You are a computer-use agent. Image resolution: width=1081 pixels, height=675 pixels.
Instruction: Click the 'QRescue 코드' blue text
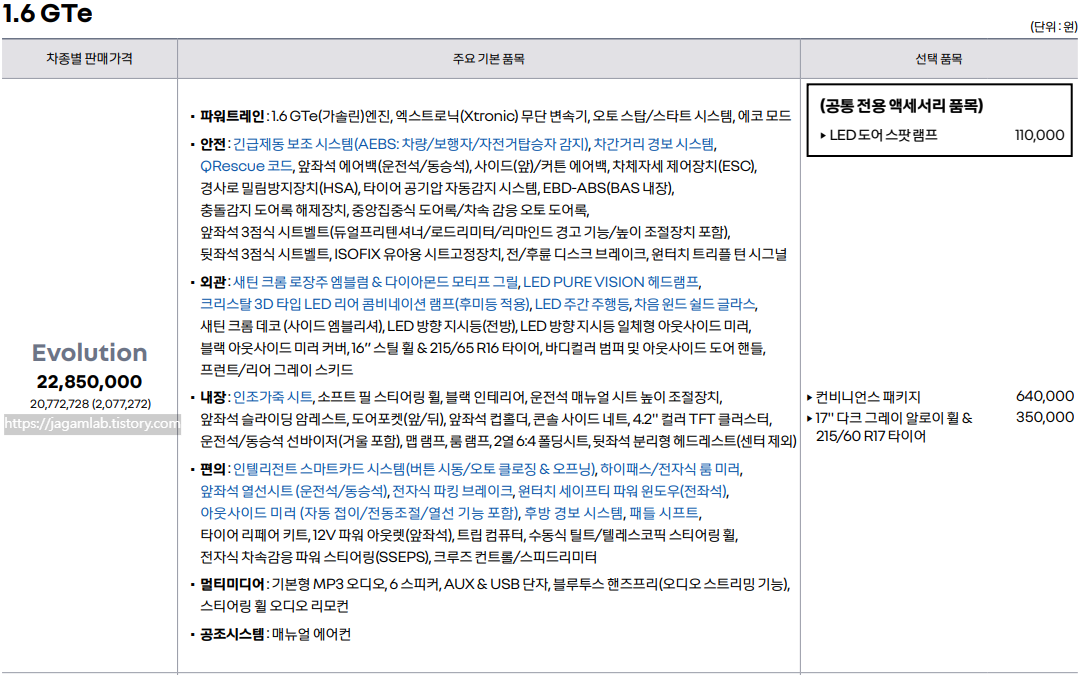point(245,166)
